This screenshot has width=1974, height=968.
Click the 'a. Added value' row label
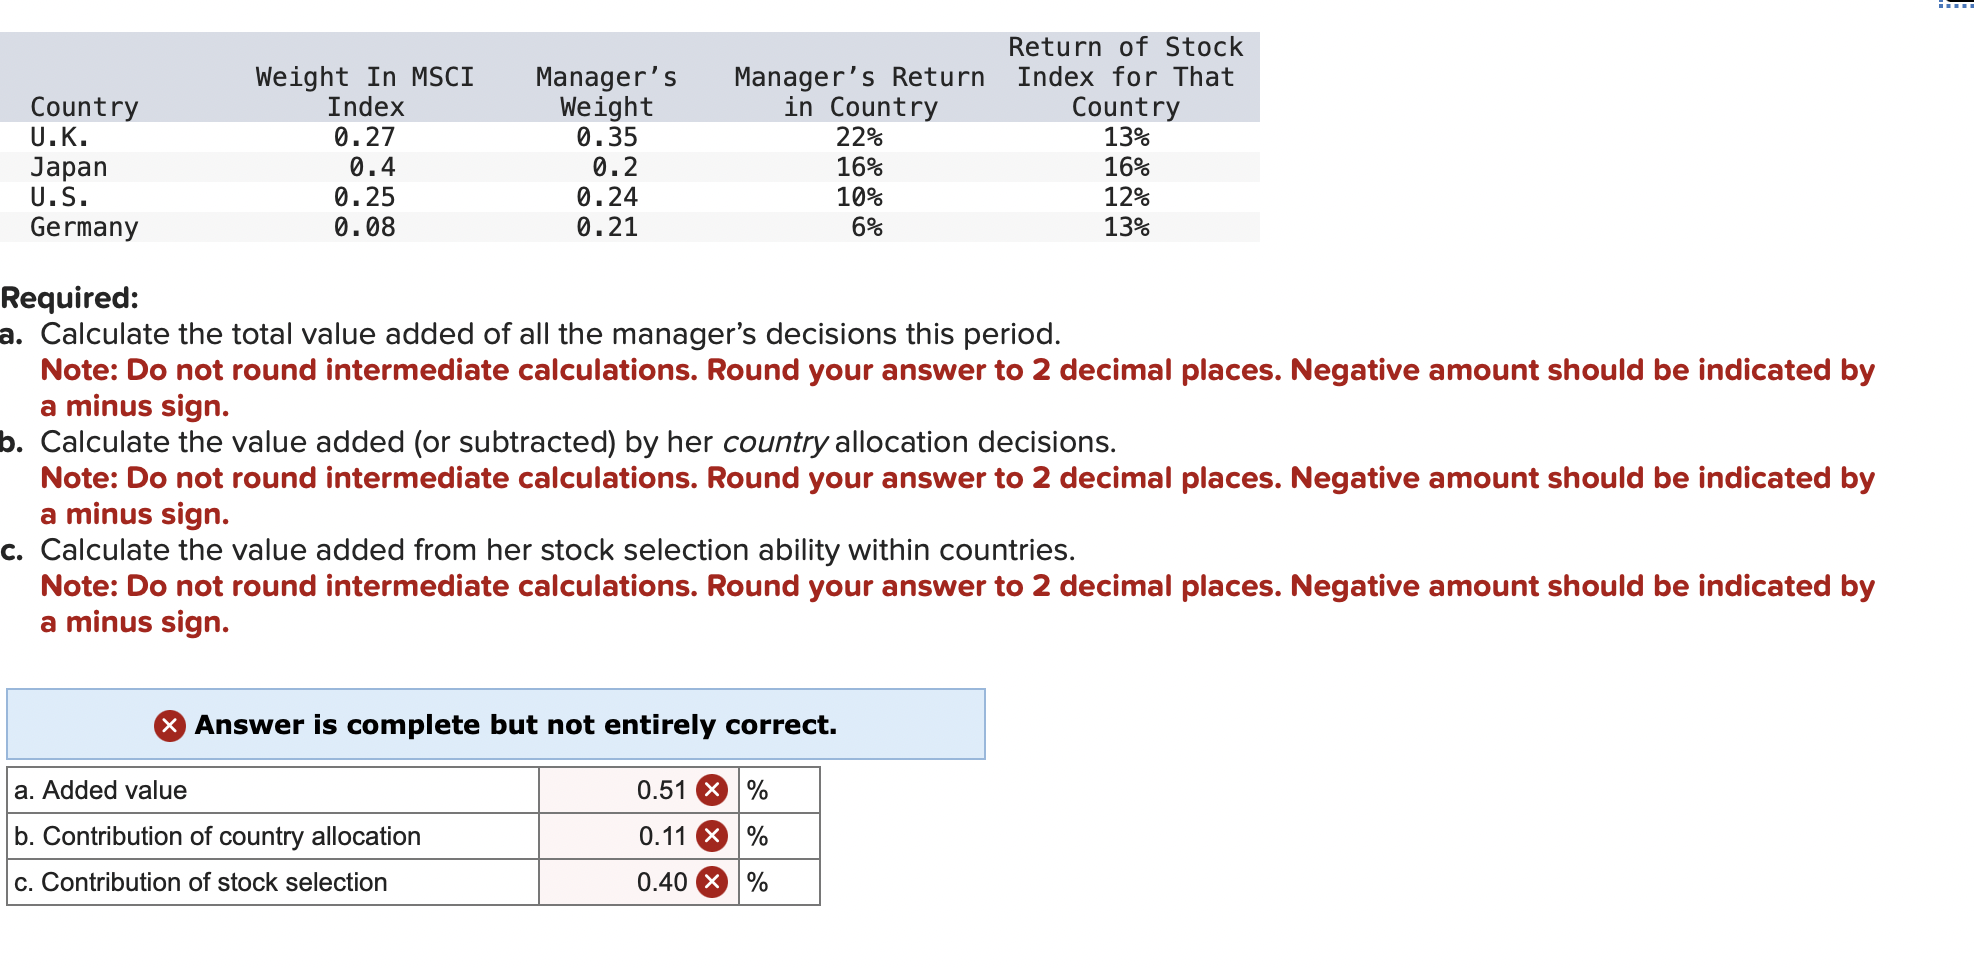pos(100,789)
